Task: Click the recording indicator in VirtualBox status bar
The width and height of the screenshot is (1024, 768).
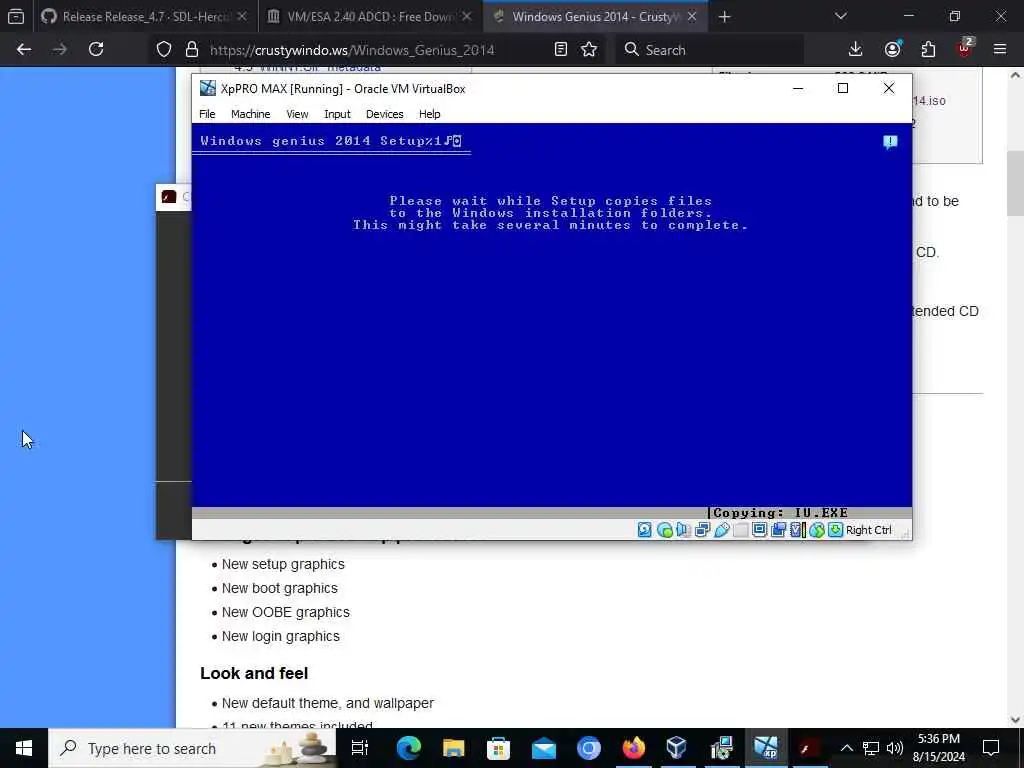Action: coord(778,530)
